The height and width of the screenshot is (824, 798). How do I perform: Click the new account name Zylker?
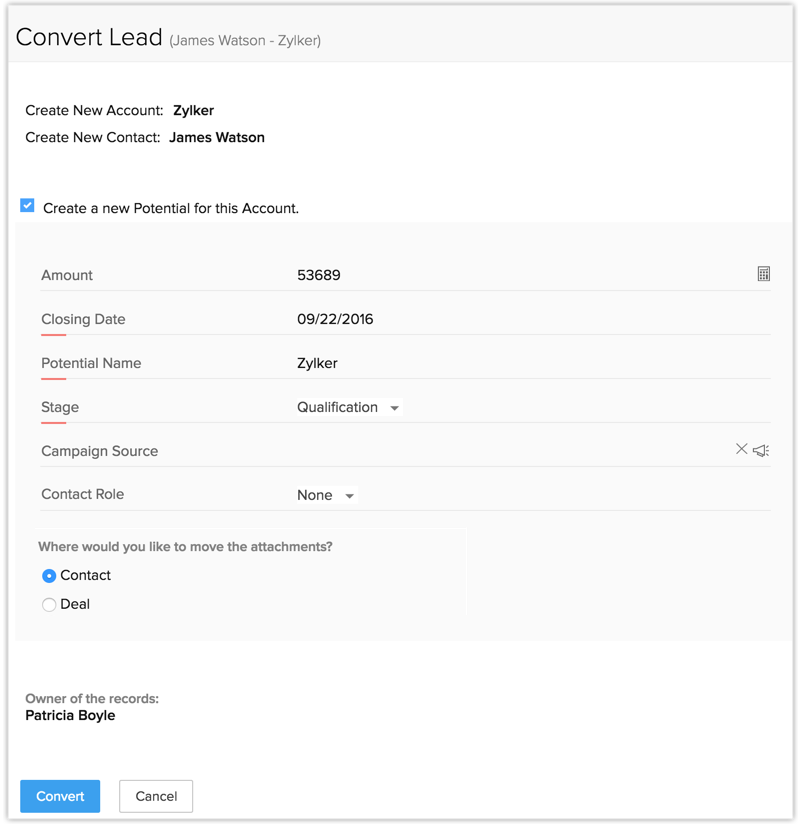coord(193,110)
